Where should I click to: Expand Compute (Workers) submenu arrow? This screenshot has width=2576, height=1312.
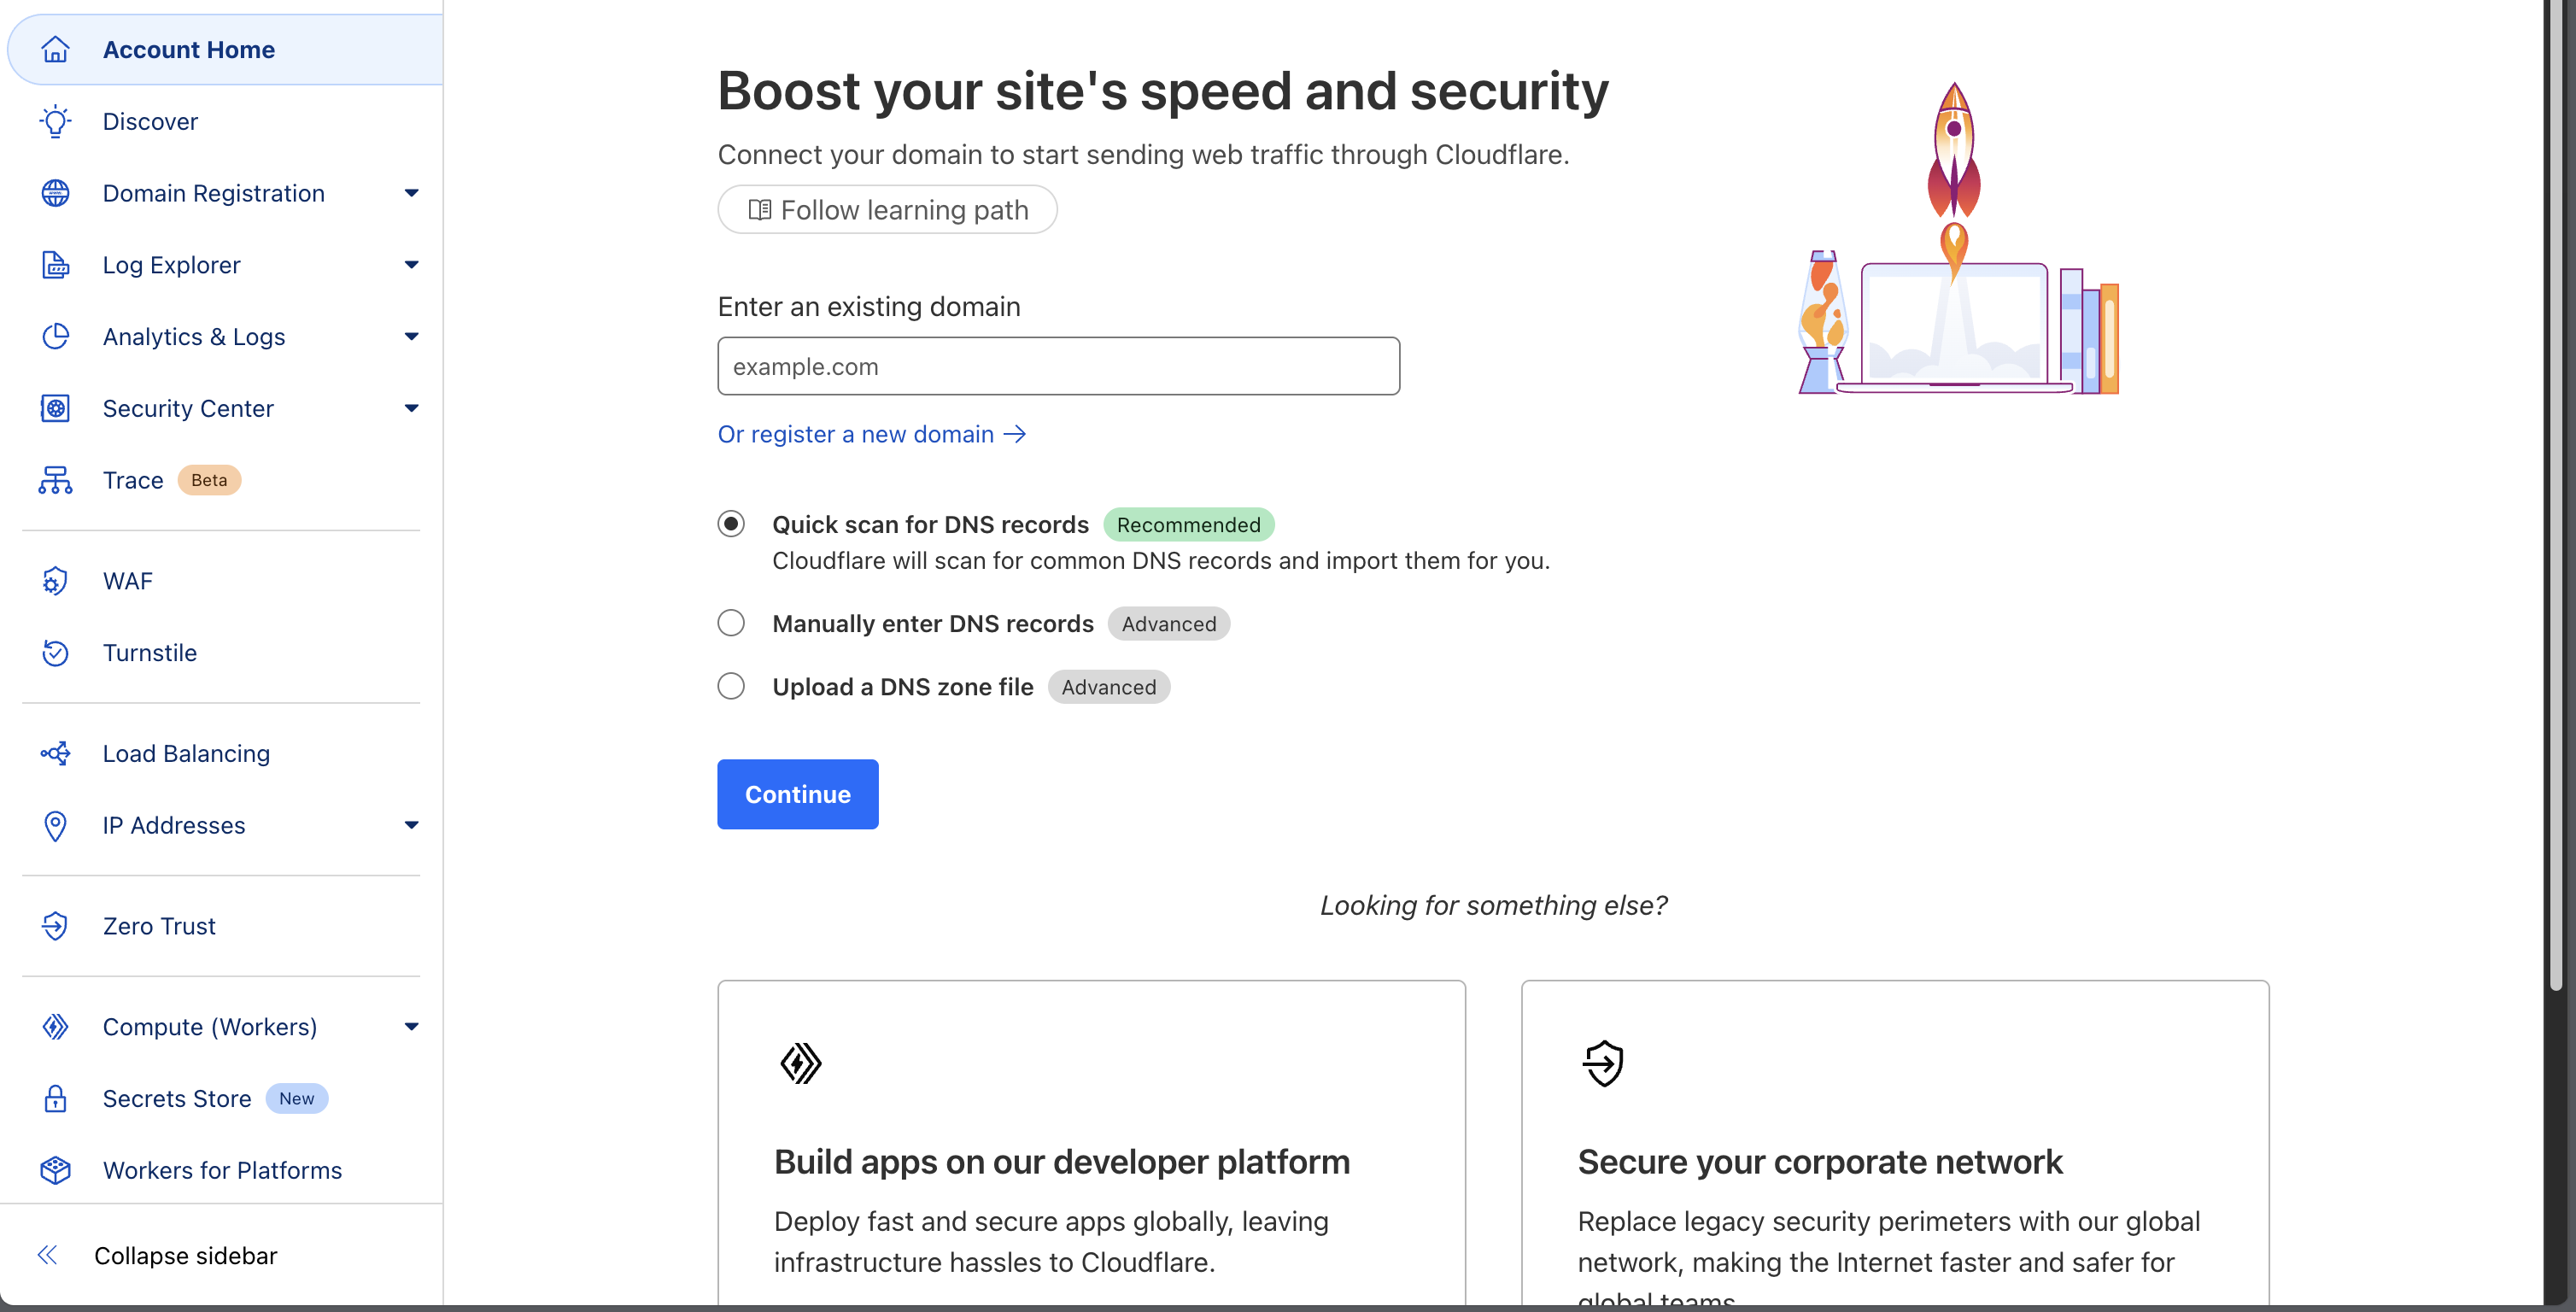coord(411,1027)
